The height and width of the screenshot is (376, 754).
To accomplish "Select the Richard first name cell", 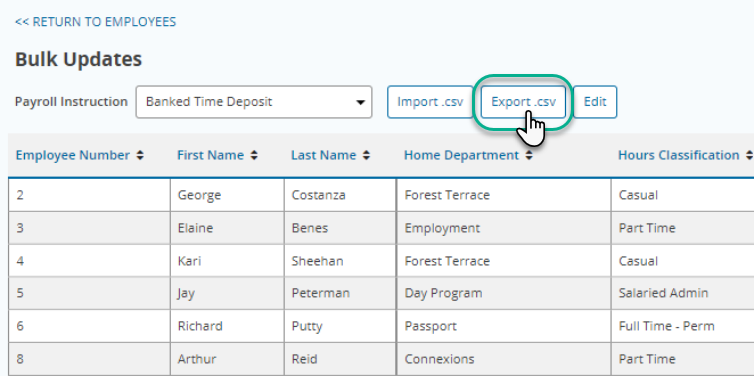I will [227, 326].
